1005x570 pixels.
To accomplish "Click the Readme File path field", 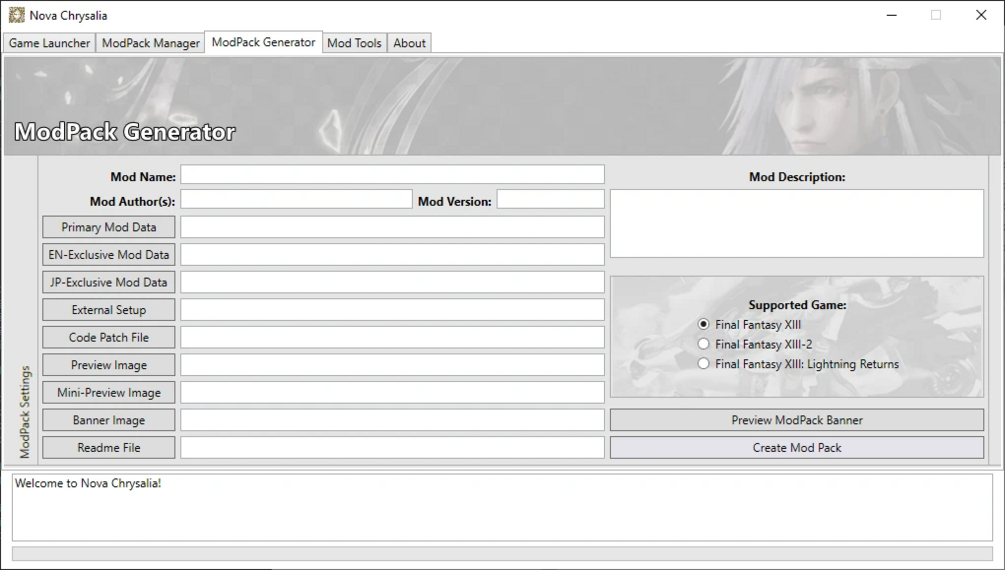I will coord(392,448).
